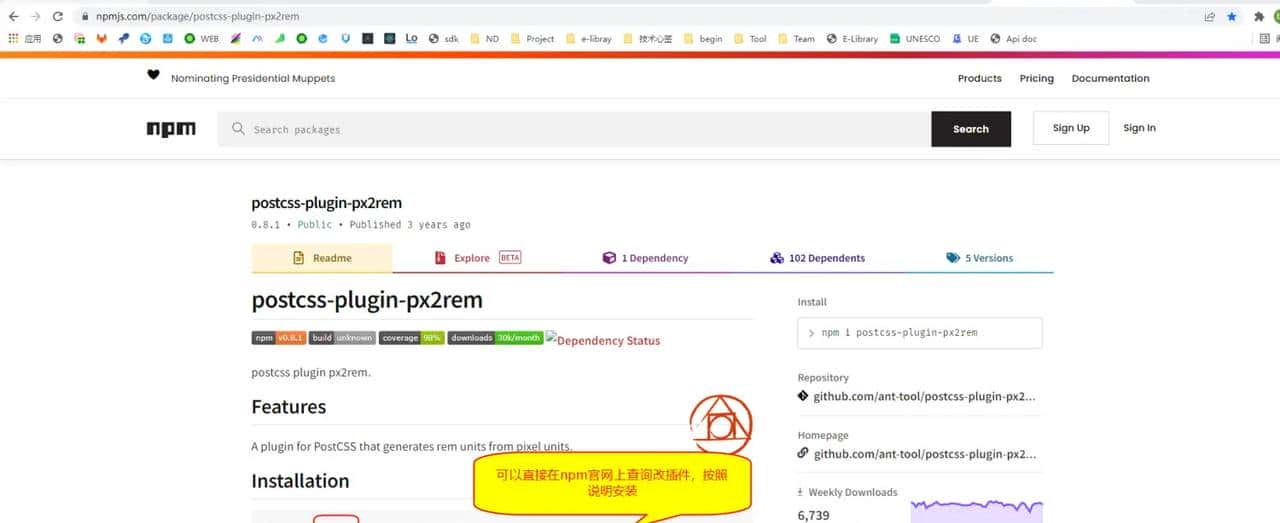This screenshot has height=523, width=1280.
Task: Click the Sign Up button
Action: coord(1071,128)
